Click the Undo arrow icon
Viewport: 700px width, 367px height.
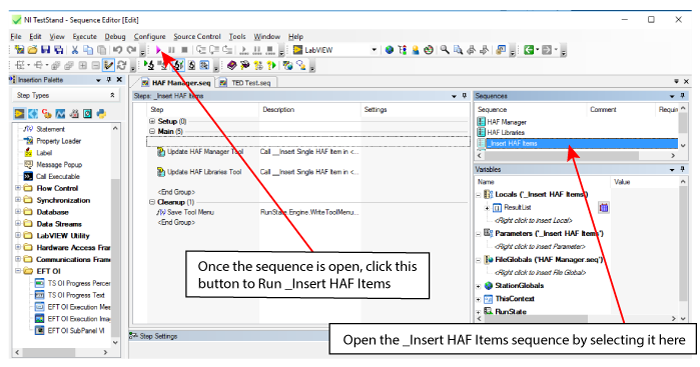tap(117, 50)
